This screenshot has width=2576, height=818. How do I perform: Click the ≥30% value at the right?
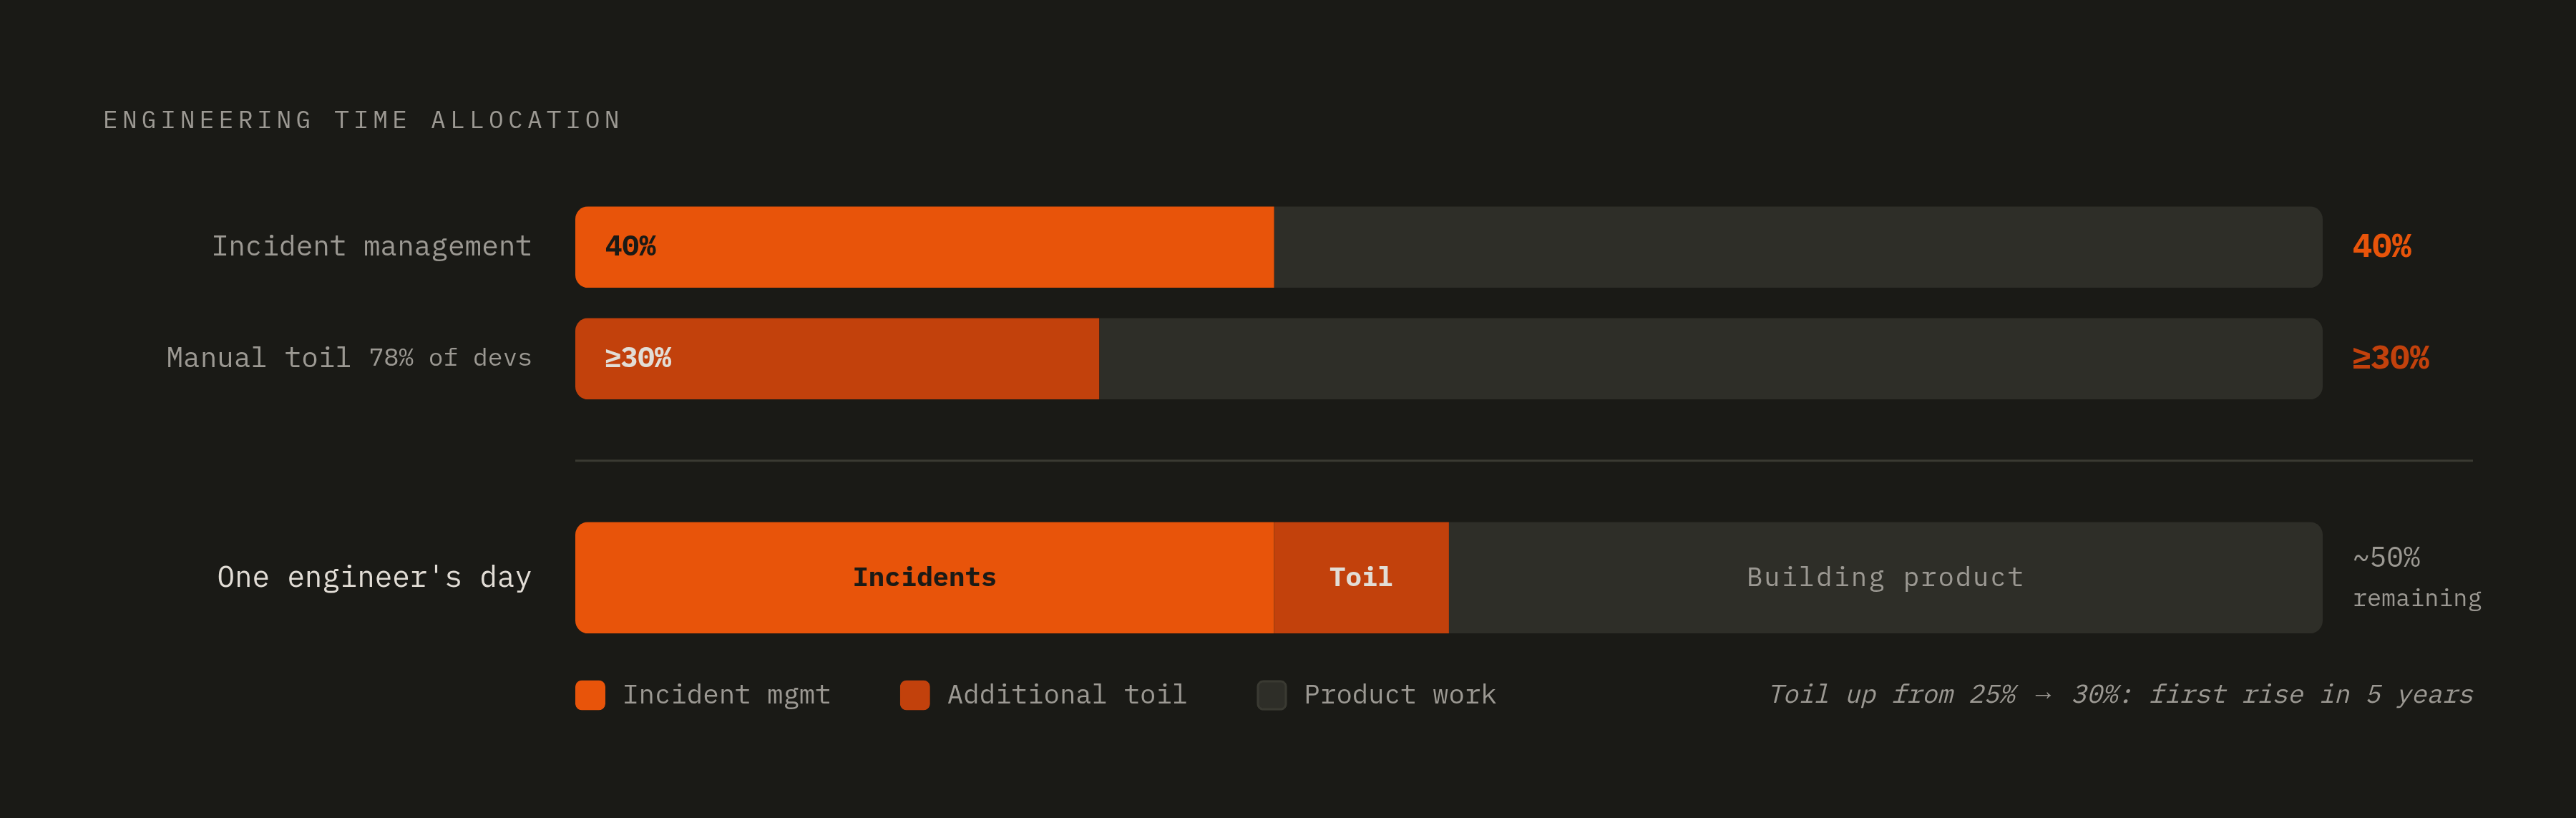click(2390, 358)
